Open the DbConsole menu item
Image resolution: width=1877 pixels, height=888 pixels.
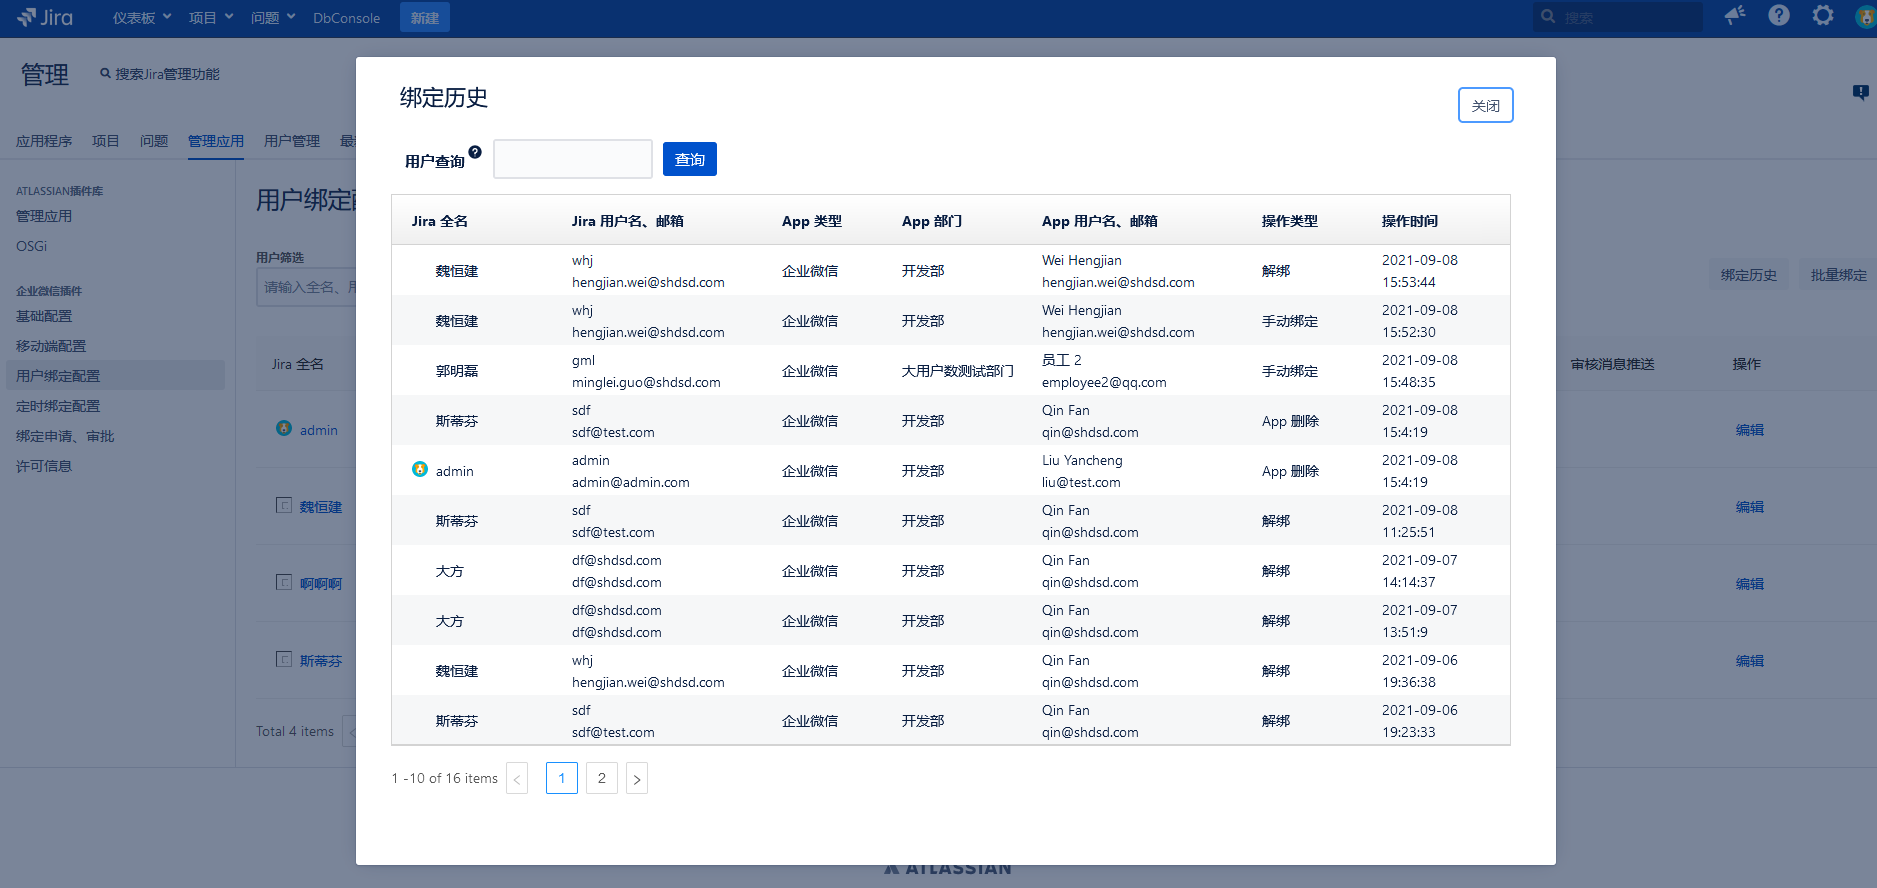346,18
